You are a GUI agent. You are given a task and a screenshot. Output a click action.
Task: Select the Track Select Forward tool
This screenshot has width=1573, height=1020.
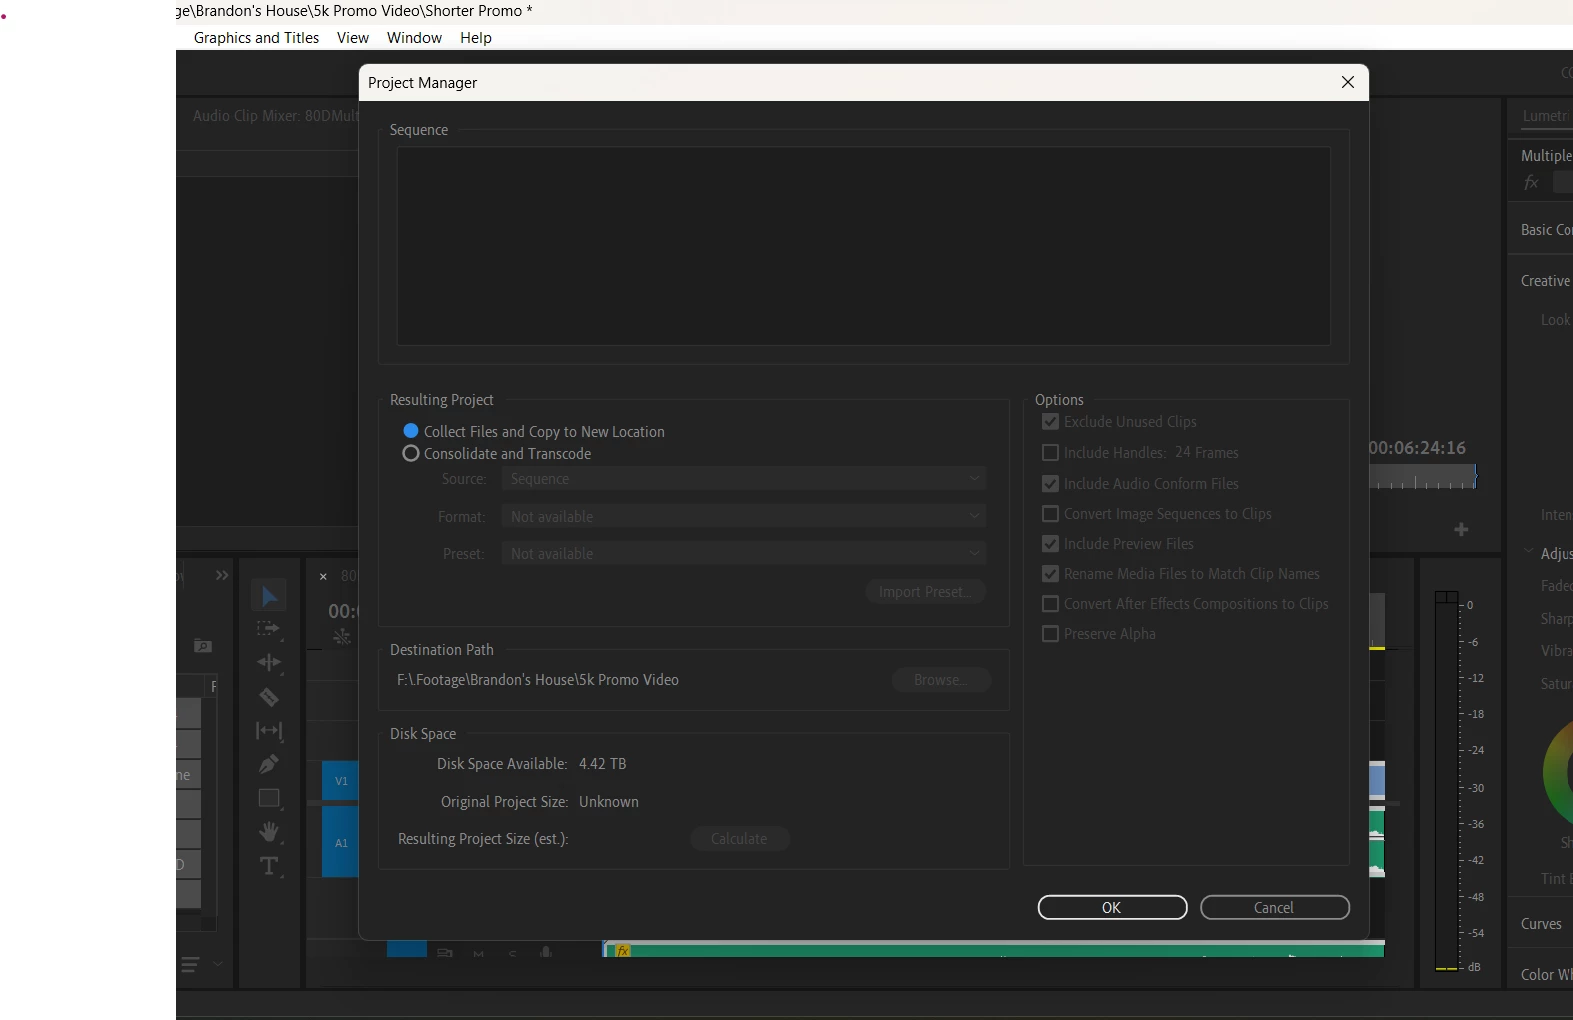click(268, 629)
